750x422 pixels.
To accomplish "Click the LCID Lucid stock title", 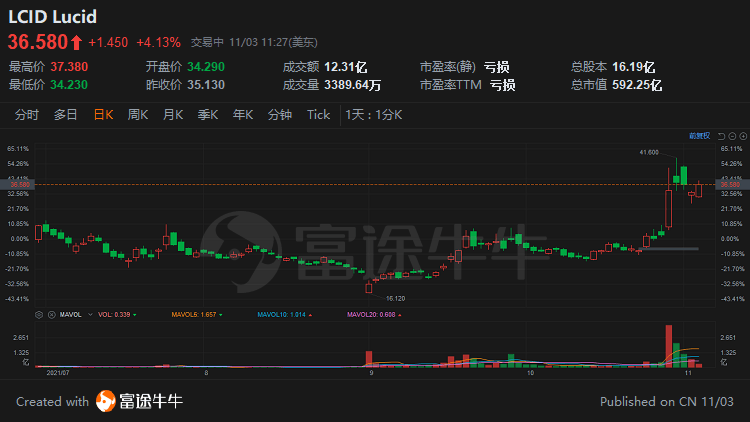I will [x=53, y=17].
